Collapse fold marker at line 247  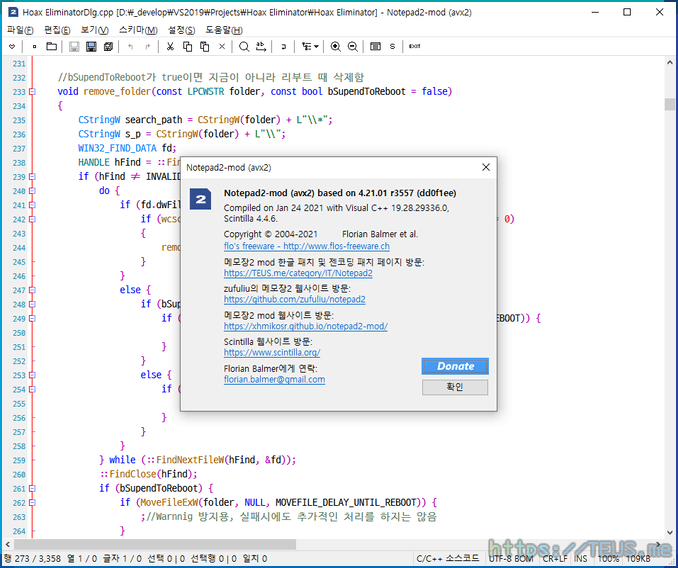32,290
